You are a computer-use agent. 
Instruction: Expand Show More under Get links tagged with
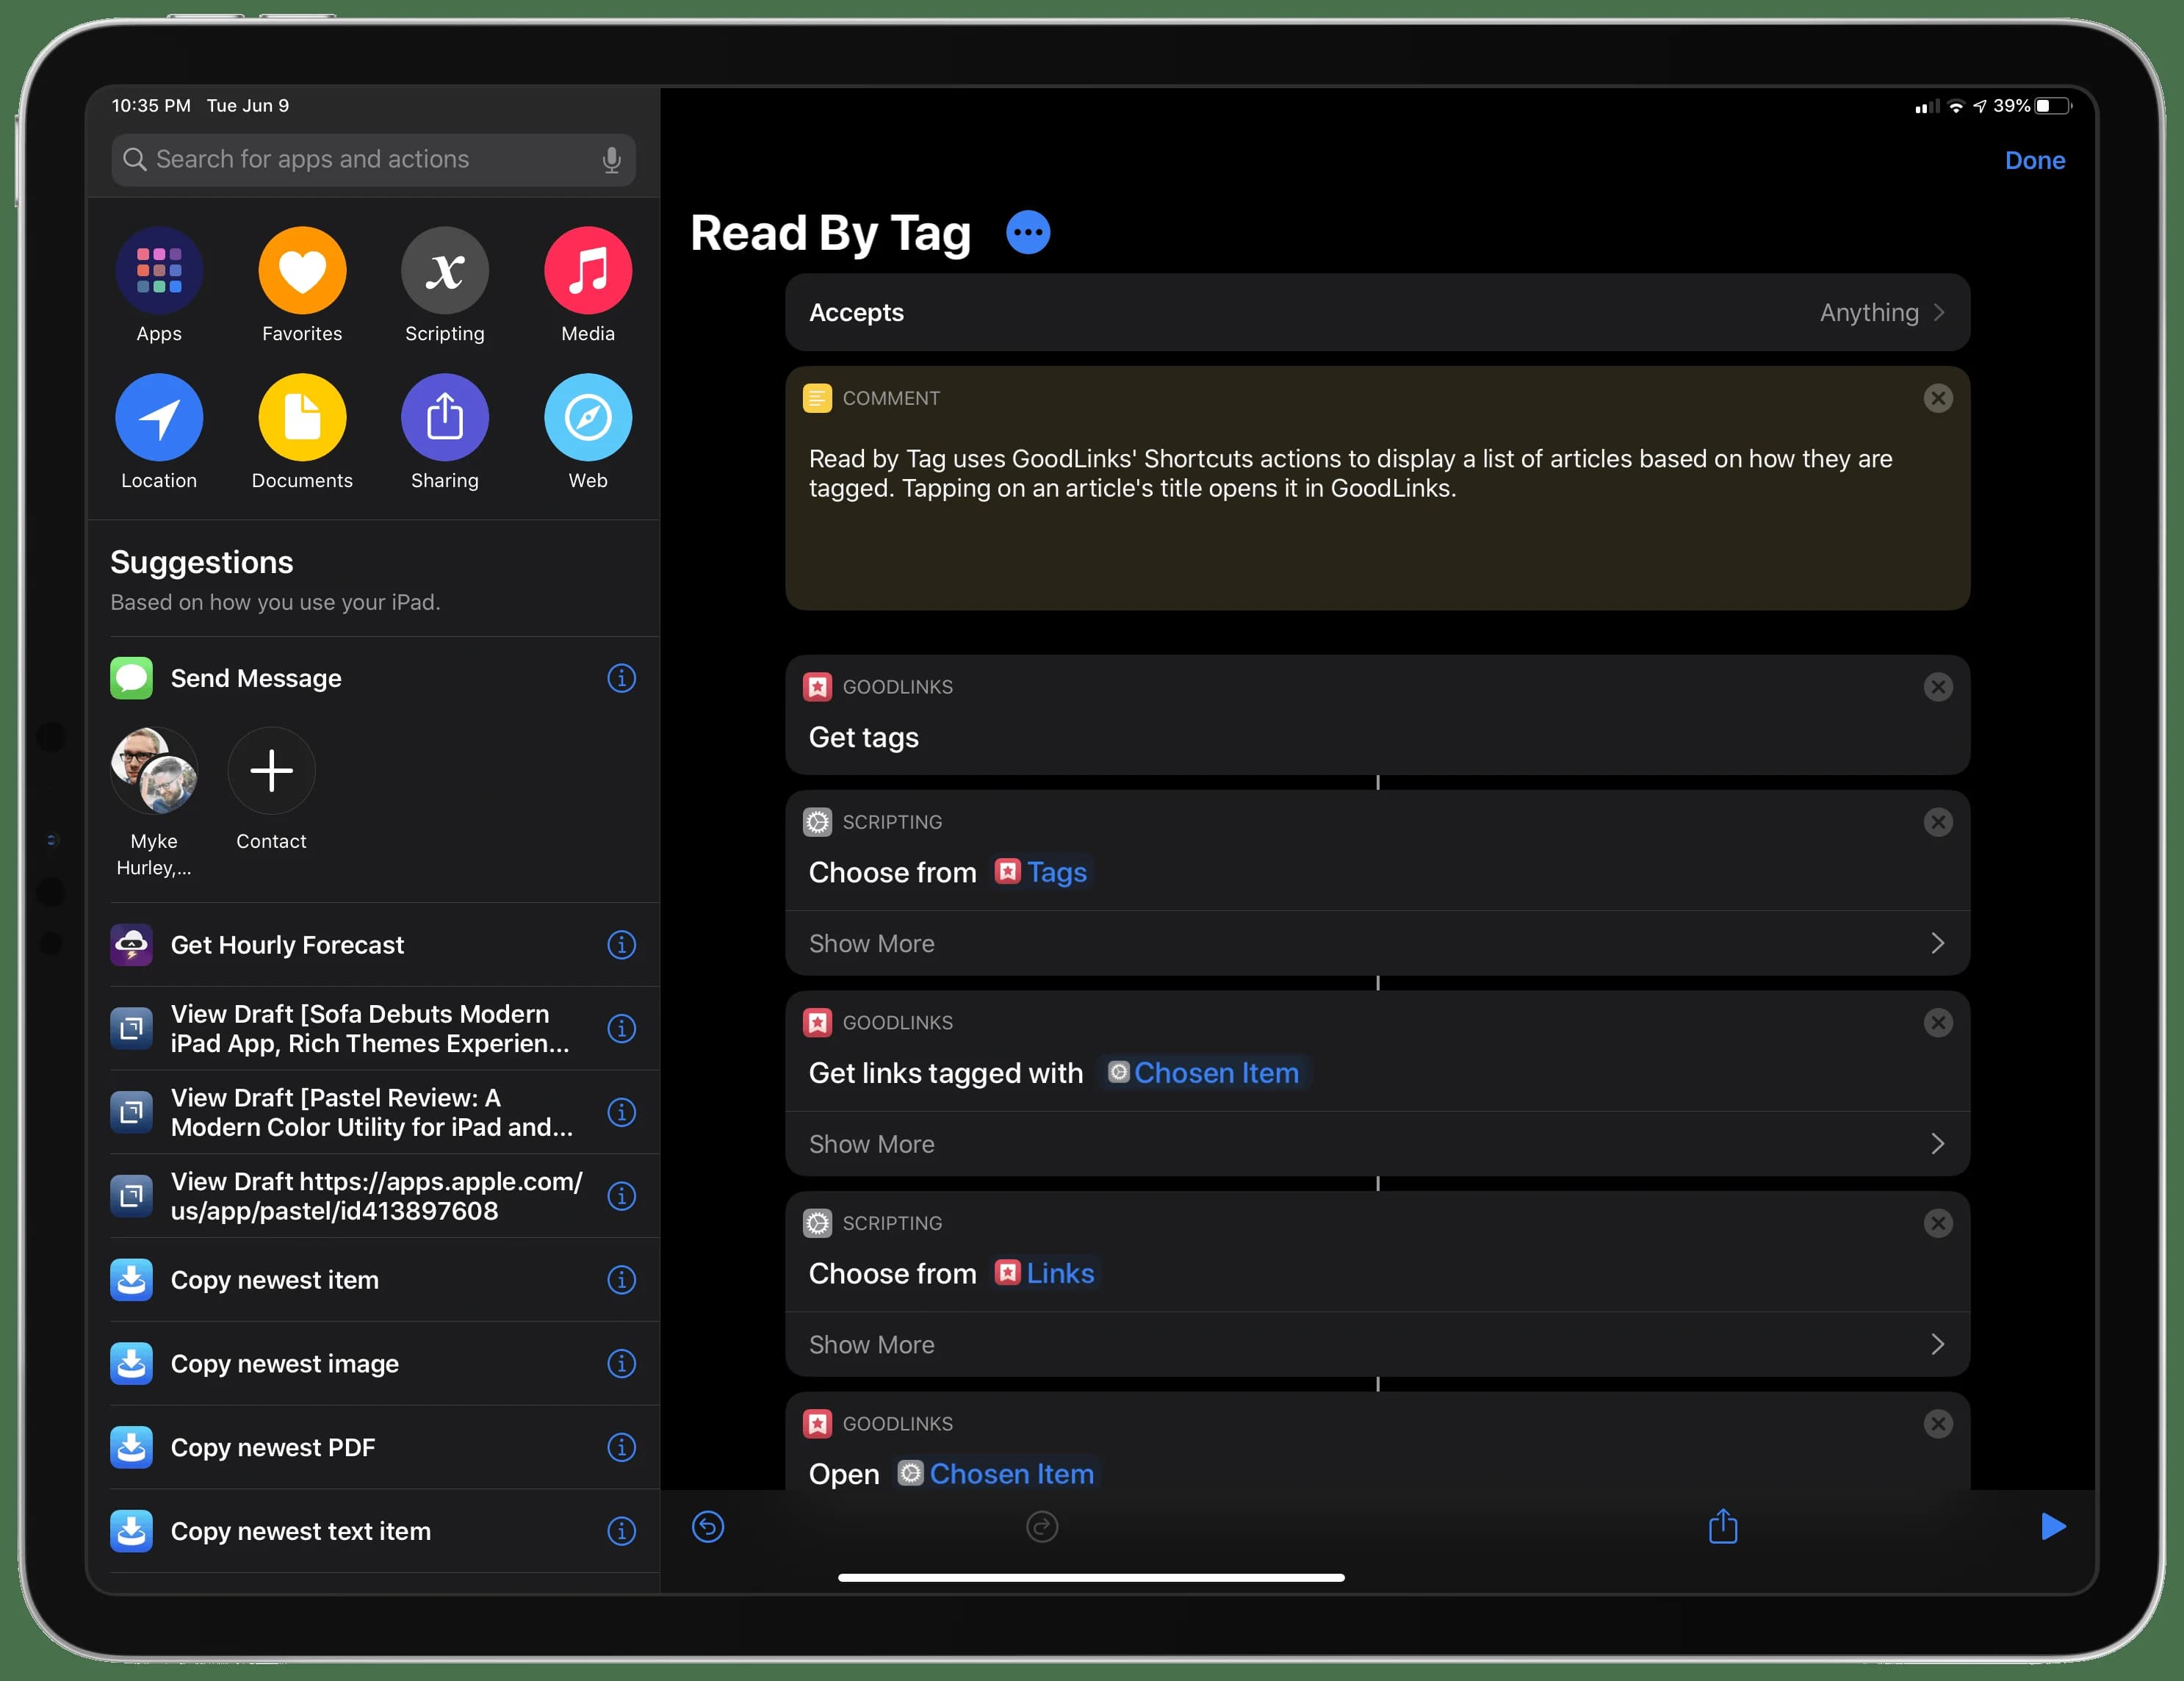point(1377,1144)
